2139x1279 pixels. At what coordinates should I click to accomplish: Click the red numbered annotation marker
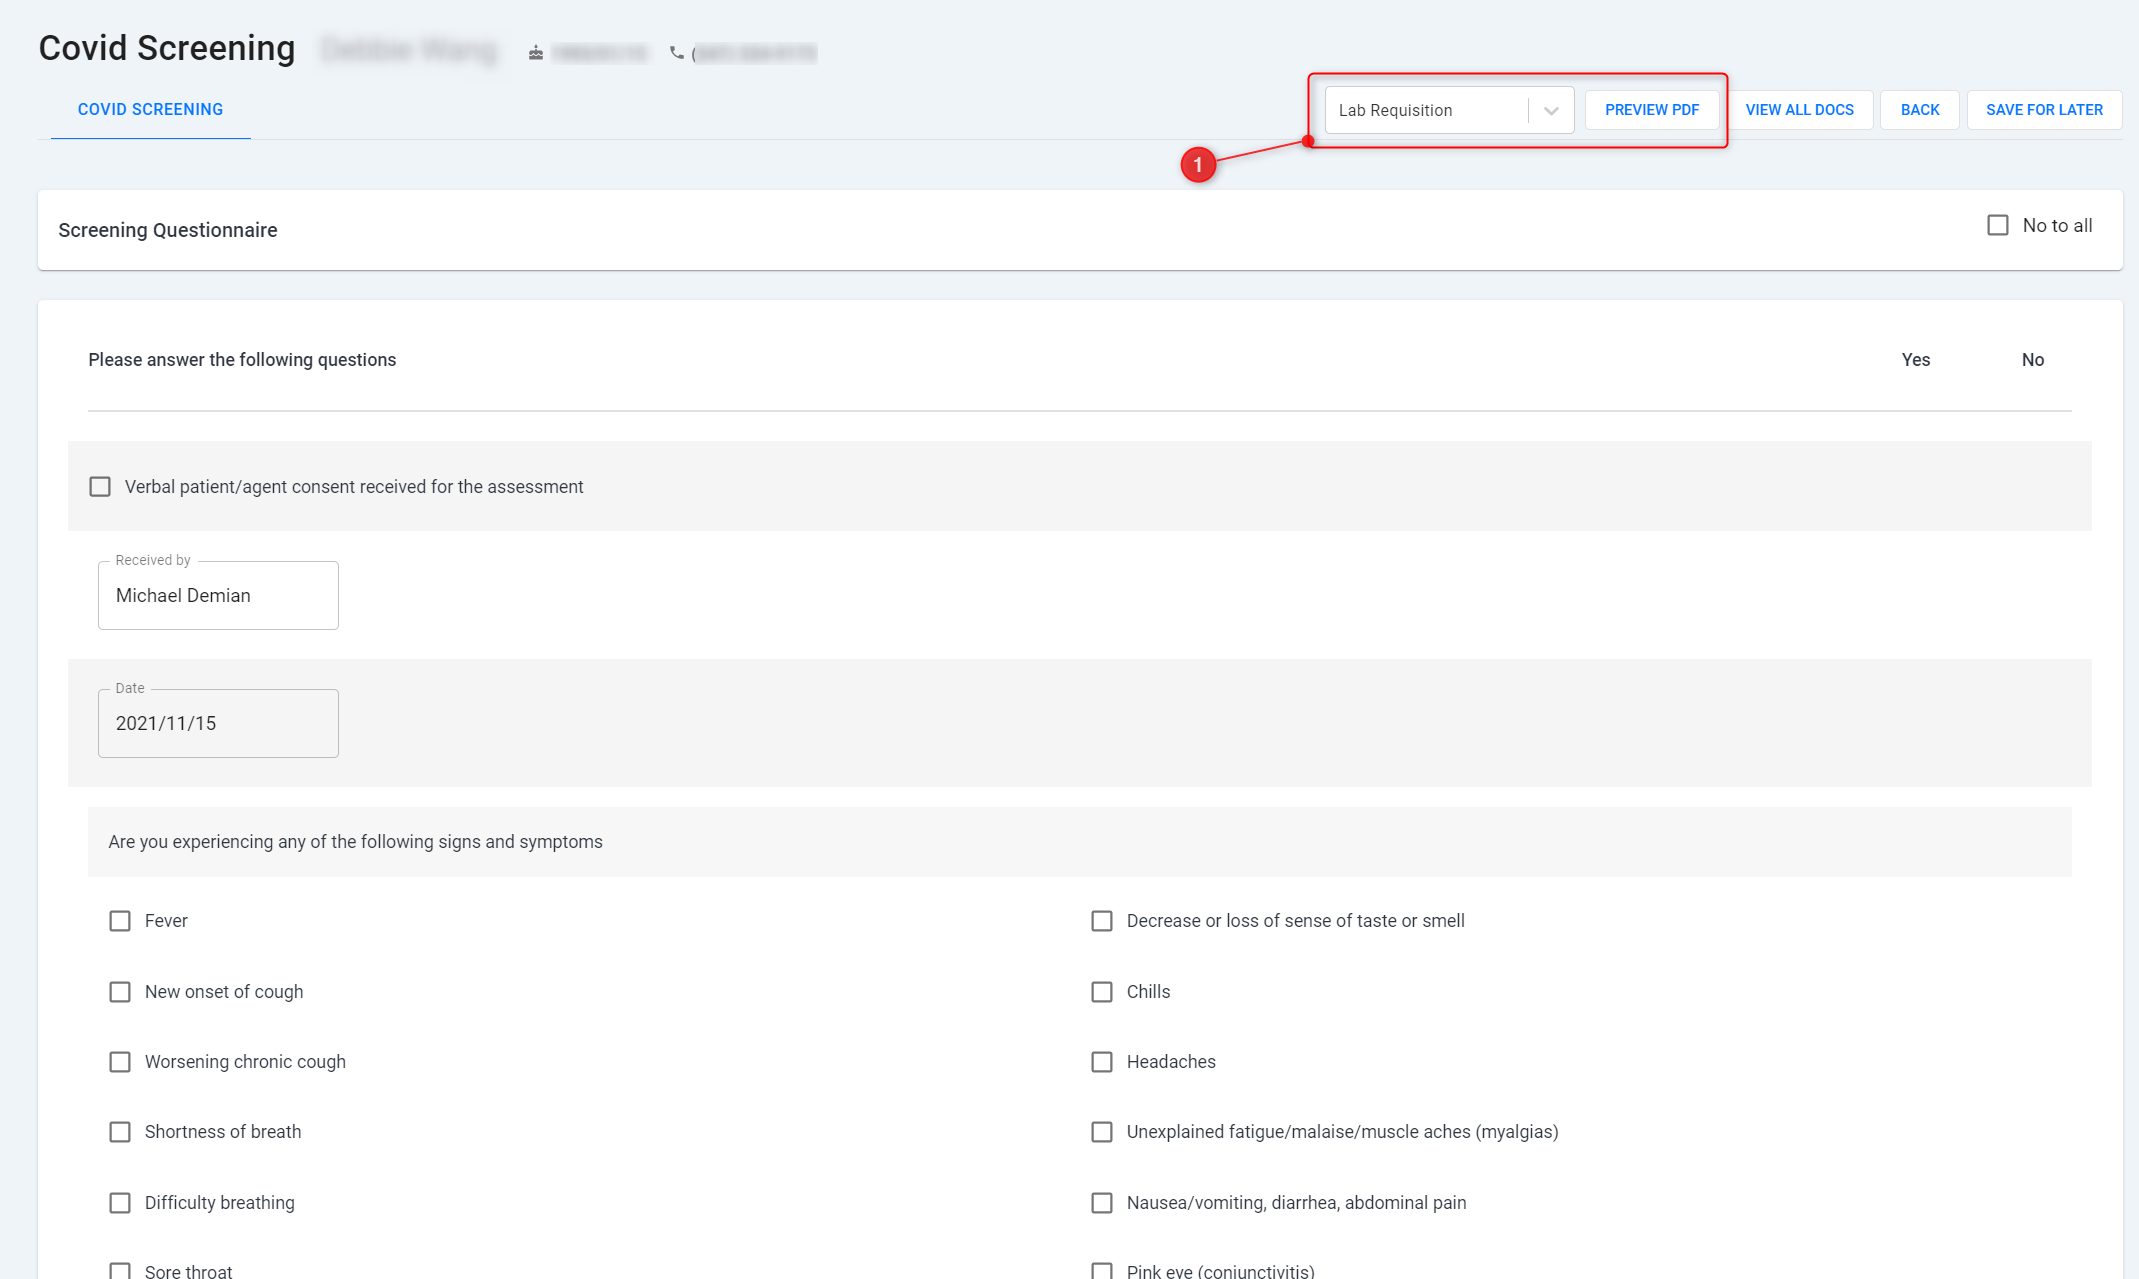point(1198,165)
